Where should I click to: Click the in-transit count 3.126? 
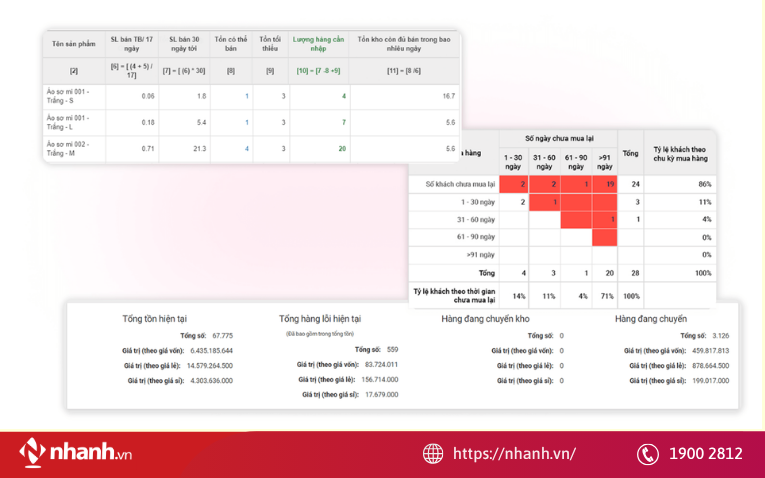tap(721, 336)
